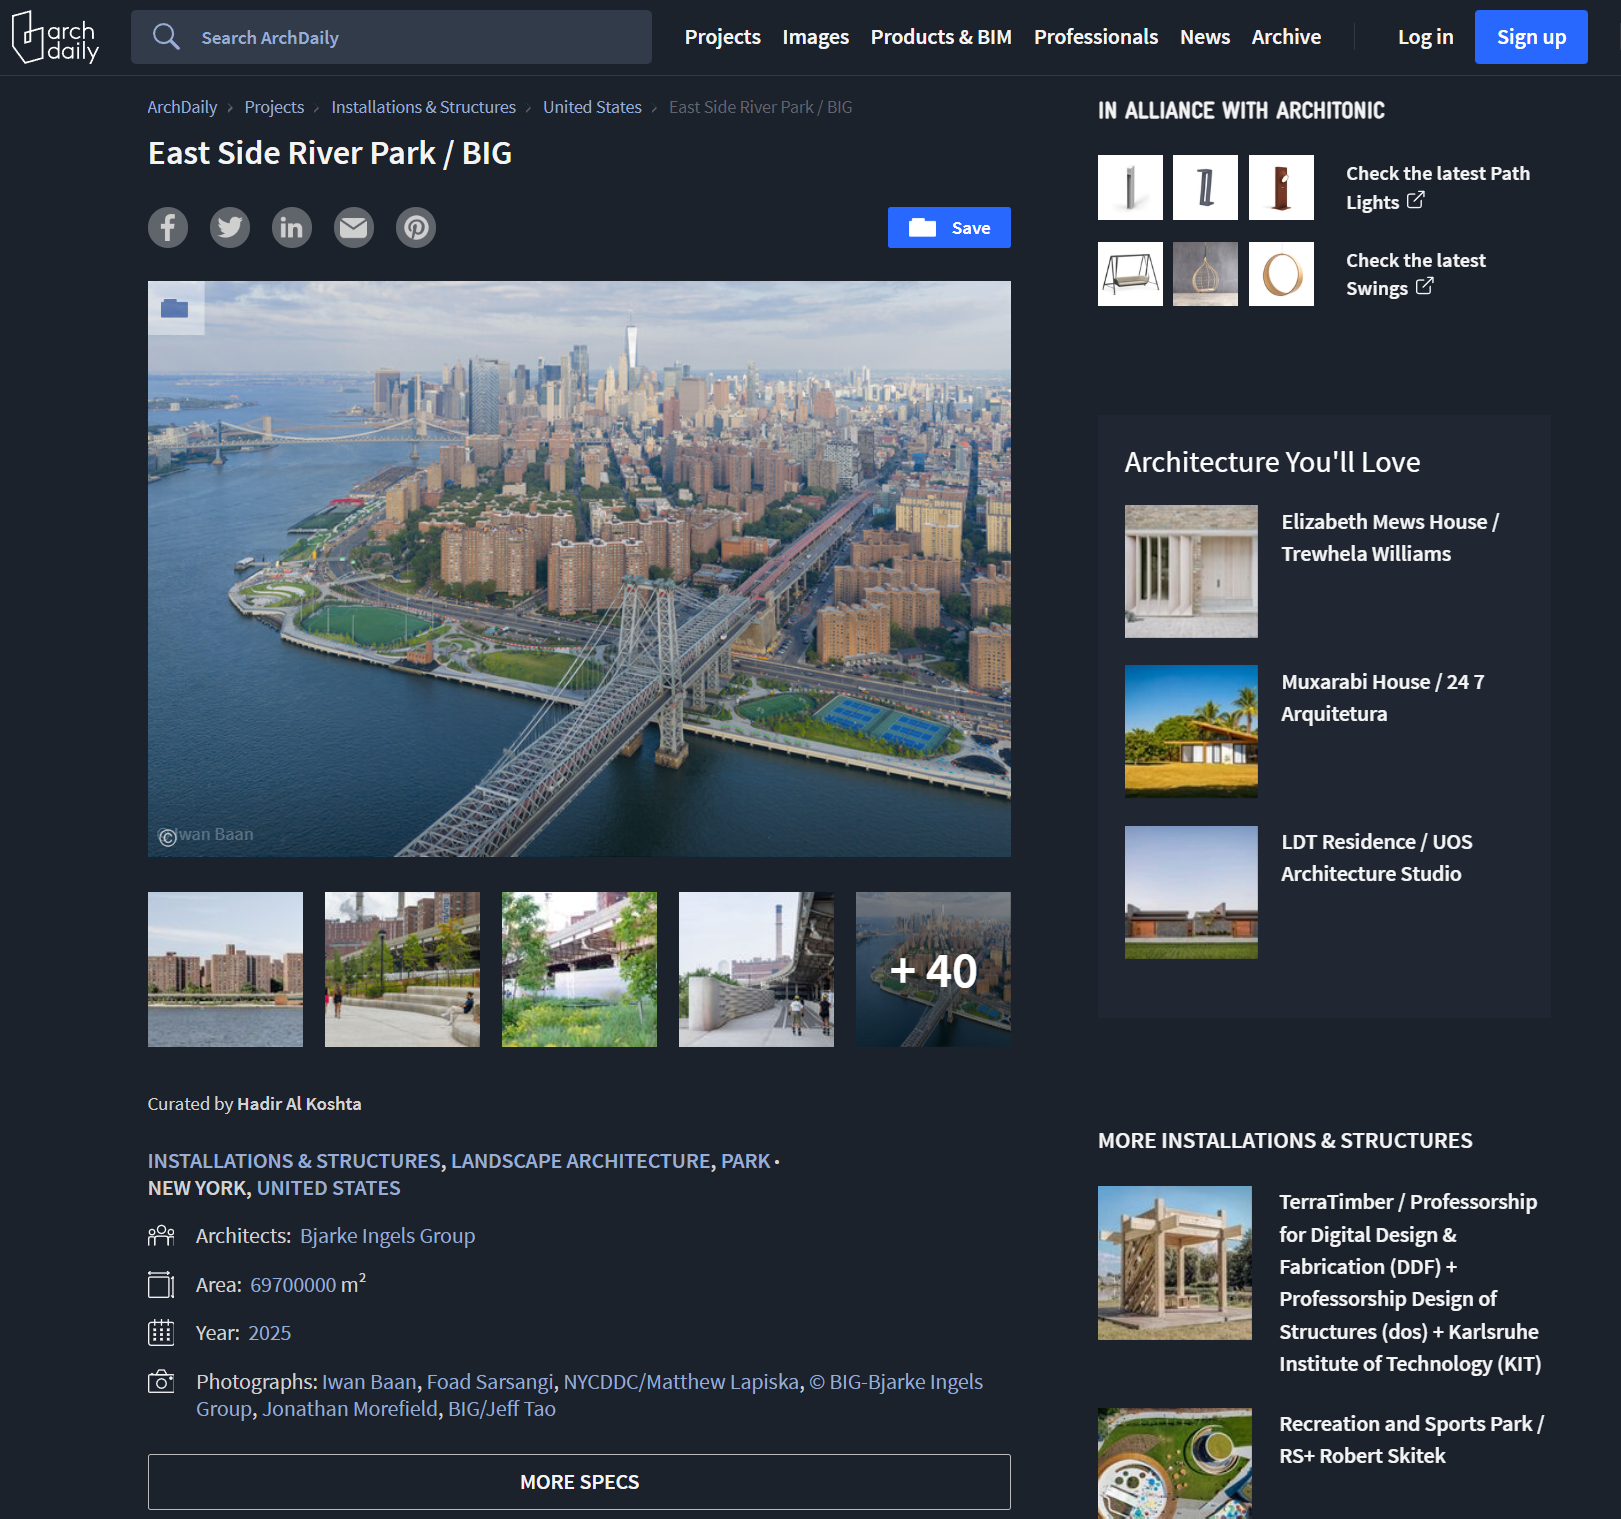Go to ArchDaily breadcrumb
The height and width of the screenshot is (1519, 1621).
(x=182, y=107)
